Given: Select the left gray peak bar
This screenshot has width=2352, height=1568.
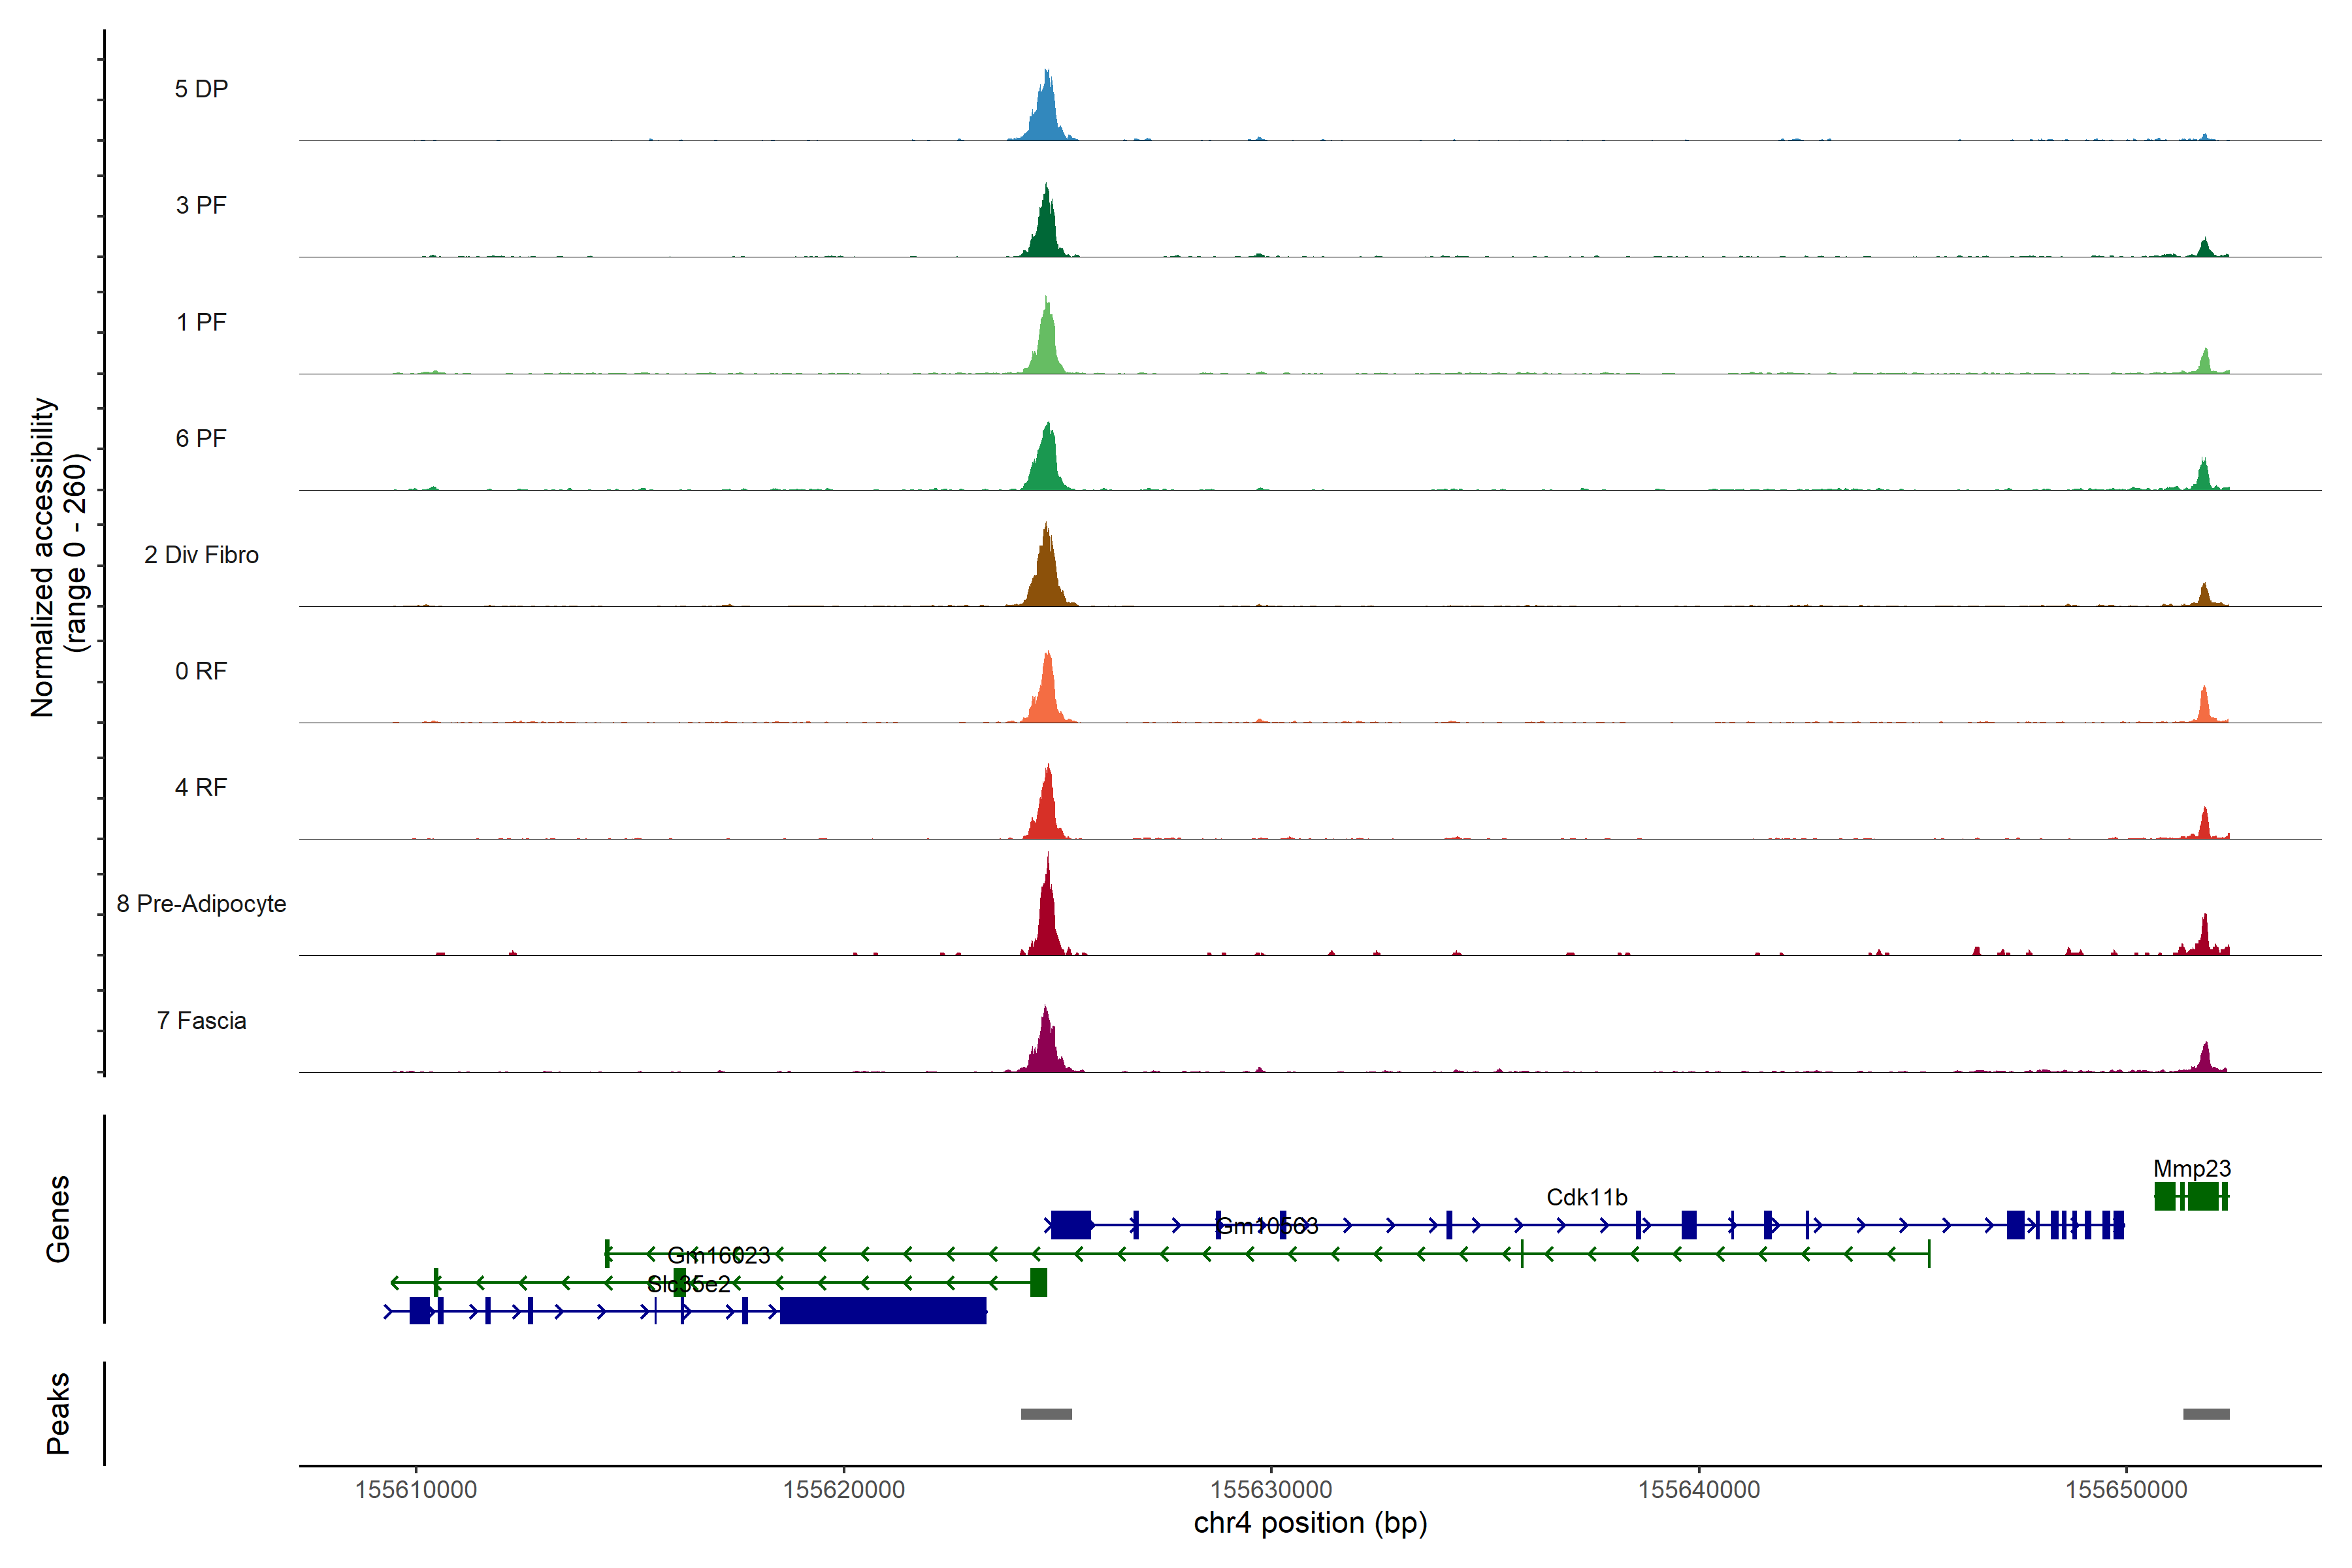Looking at the screenshot, I should (x=1046, y=1413).
